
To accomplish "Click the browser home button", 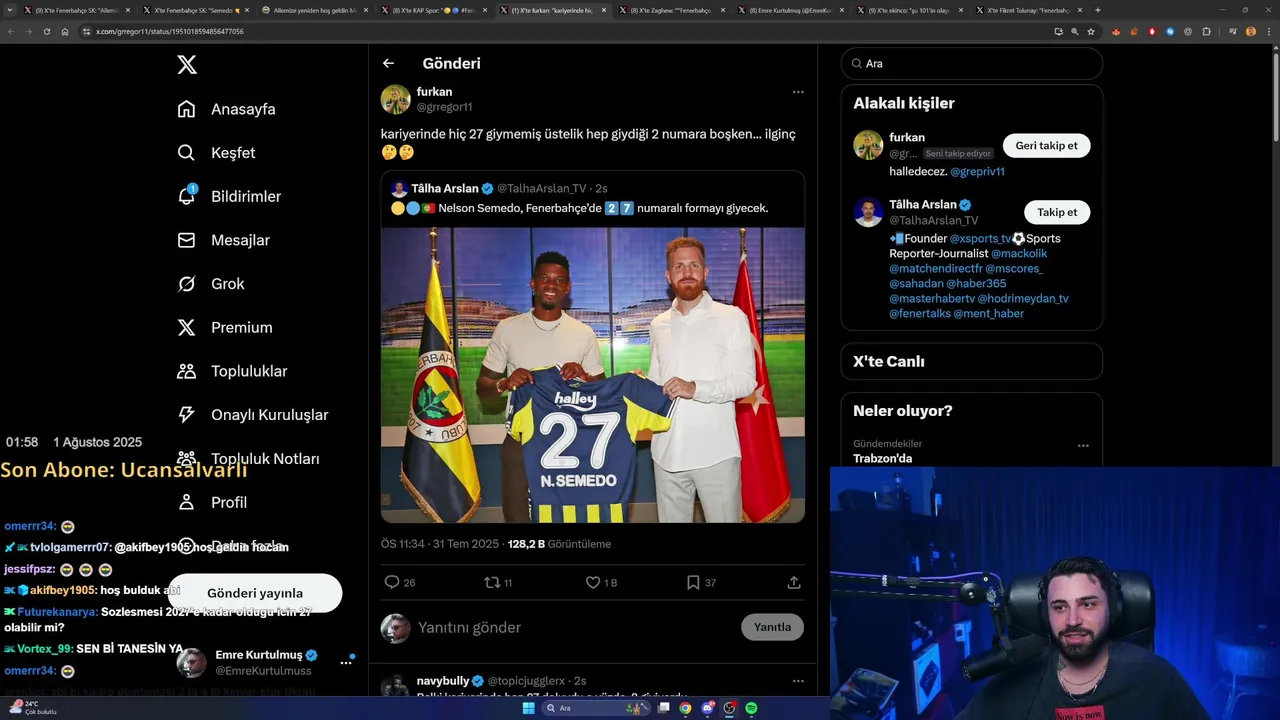I will [x=65, y=32].
